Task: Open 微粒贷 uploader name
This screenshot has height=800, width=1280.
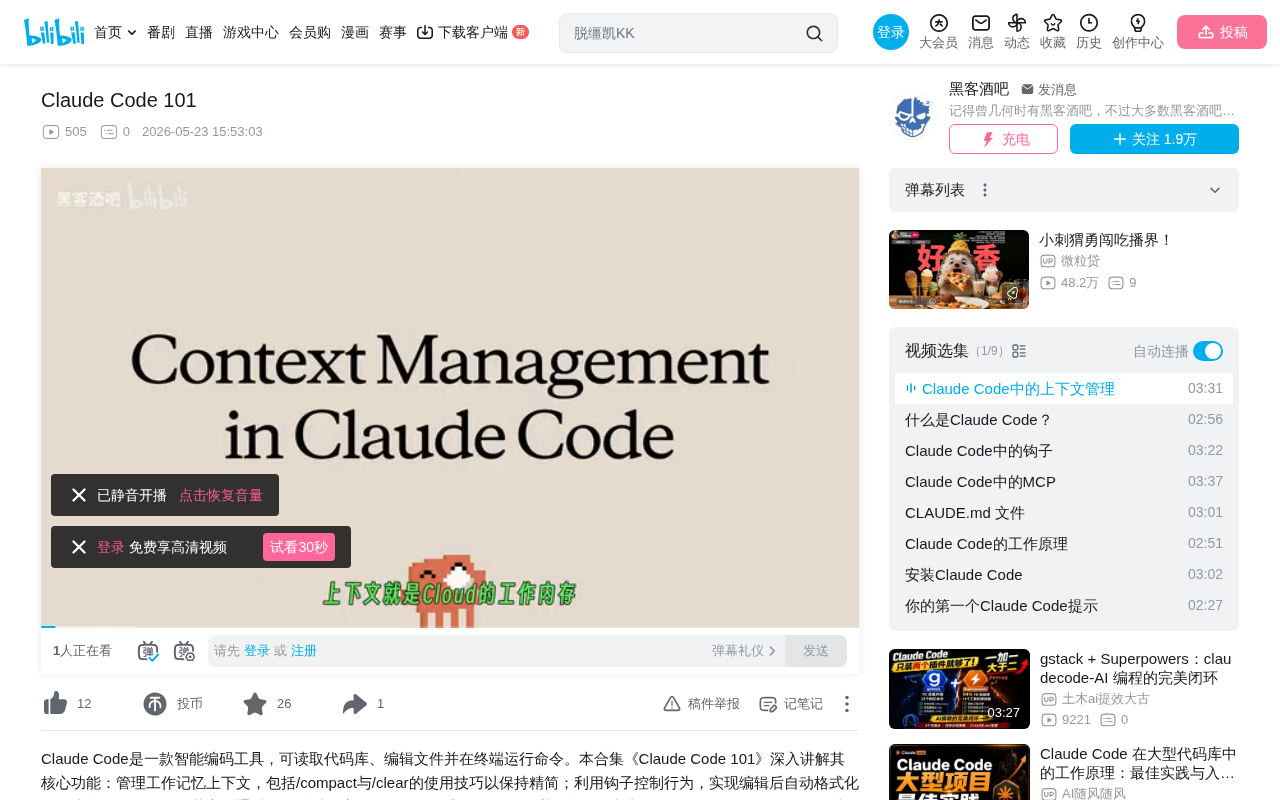Action: tap(1080, 261)
